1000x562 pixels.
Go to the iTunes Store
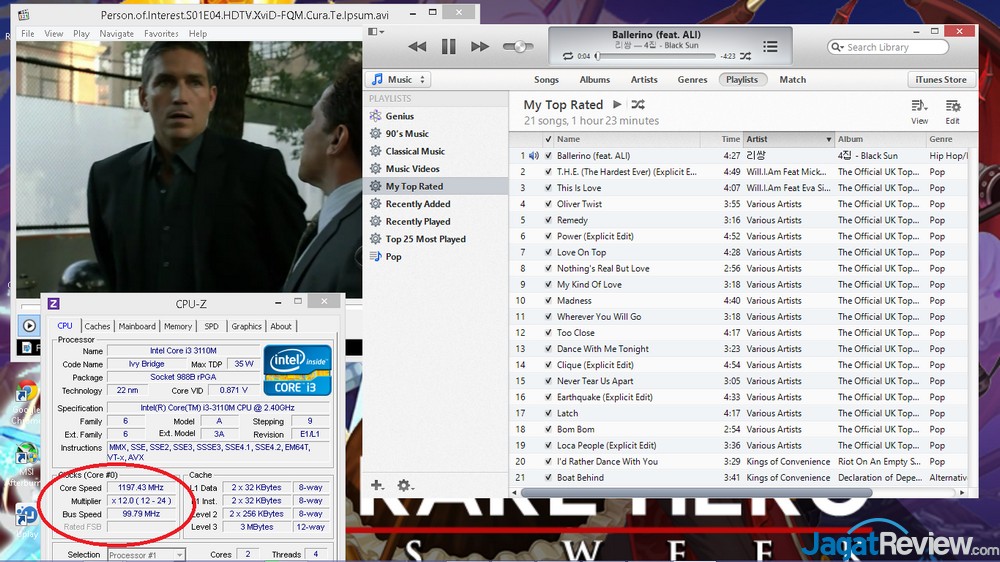click(x=941, y=80)
